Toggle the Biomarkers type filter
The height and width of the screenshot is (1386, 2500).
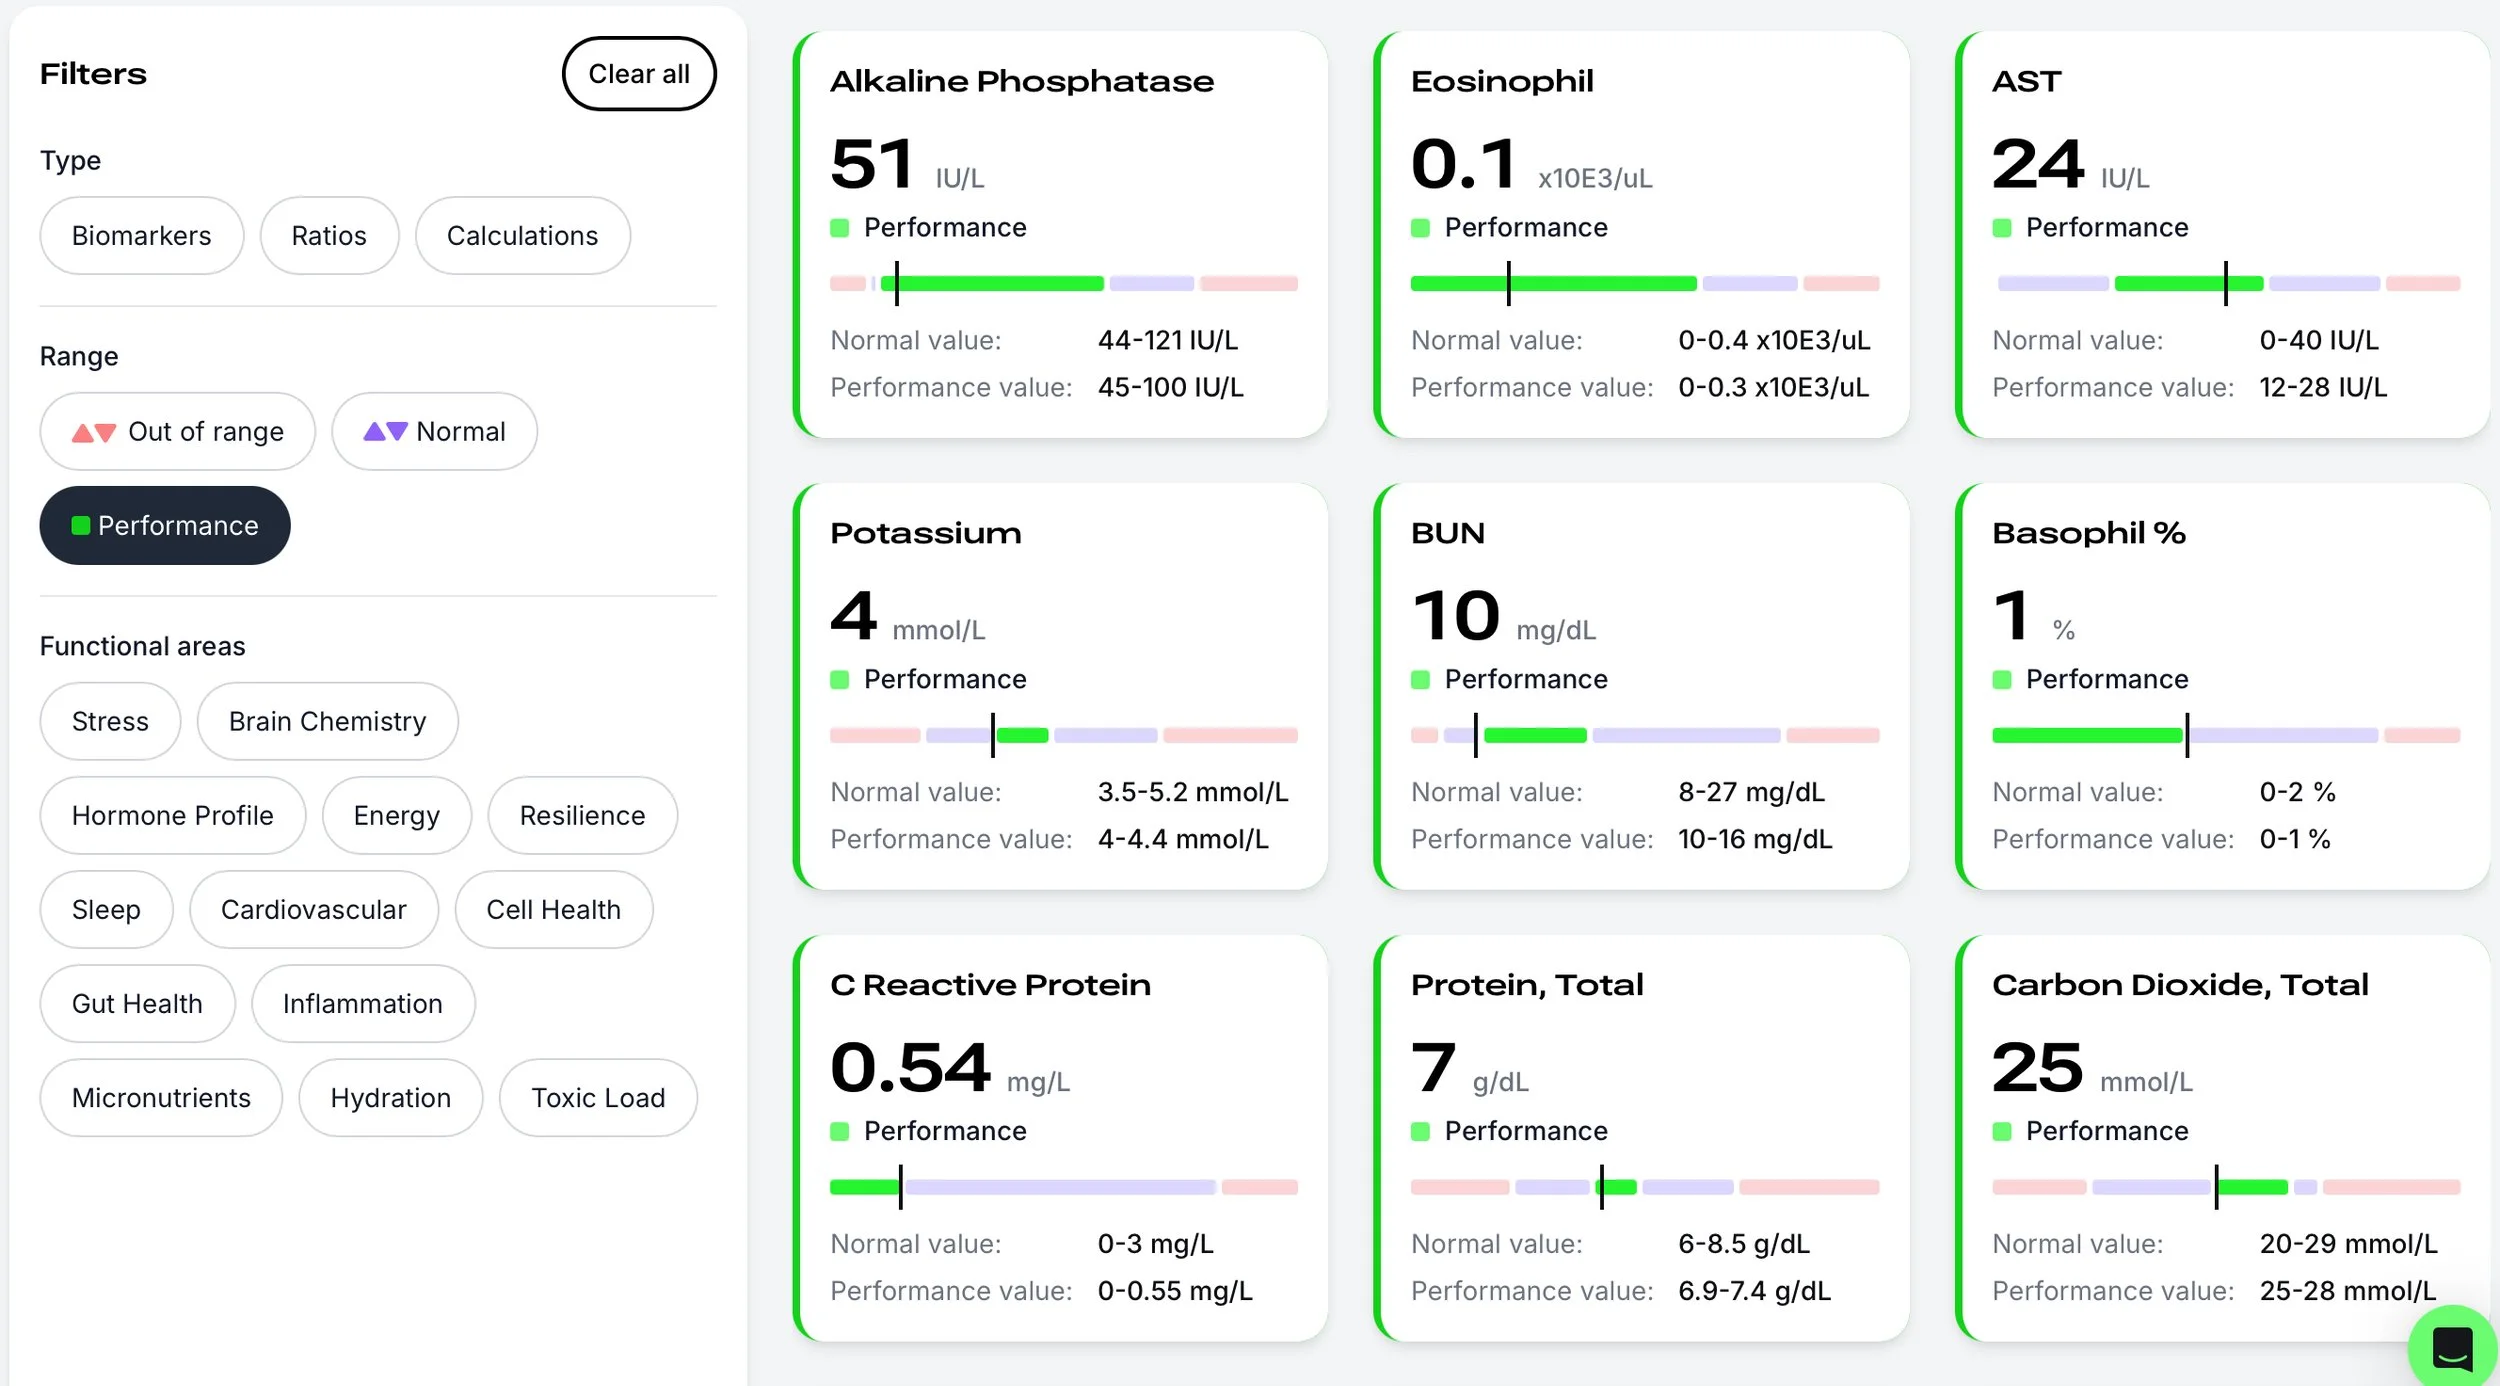[141, 236]
